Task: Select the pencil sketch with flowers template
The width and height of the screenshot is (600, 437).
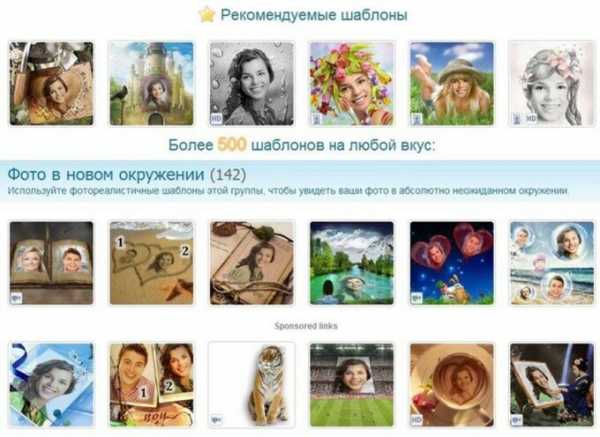Action: pyautogui.click(x=552, y=84)
